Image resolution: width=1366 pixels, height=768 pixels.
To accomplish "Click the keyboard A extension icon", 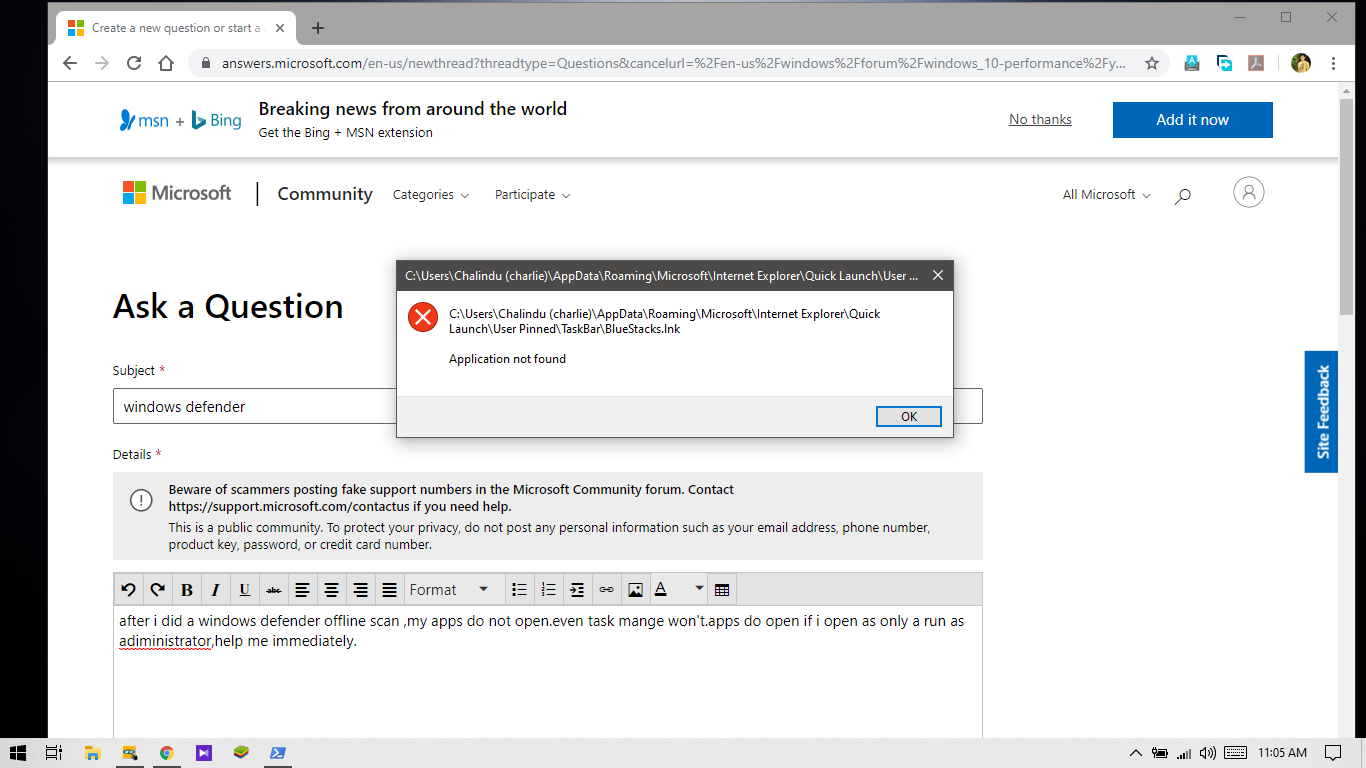I will pos(1191,63).
